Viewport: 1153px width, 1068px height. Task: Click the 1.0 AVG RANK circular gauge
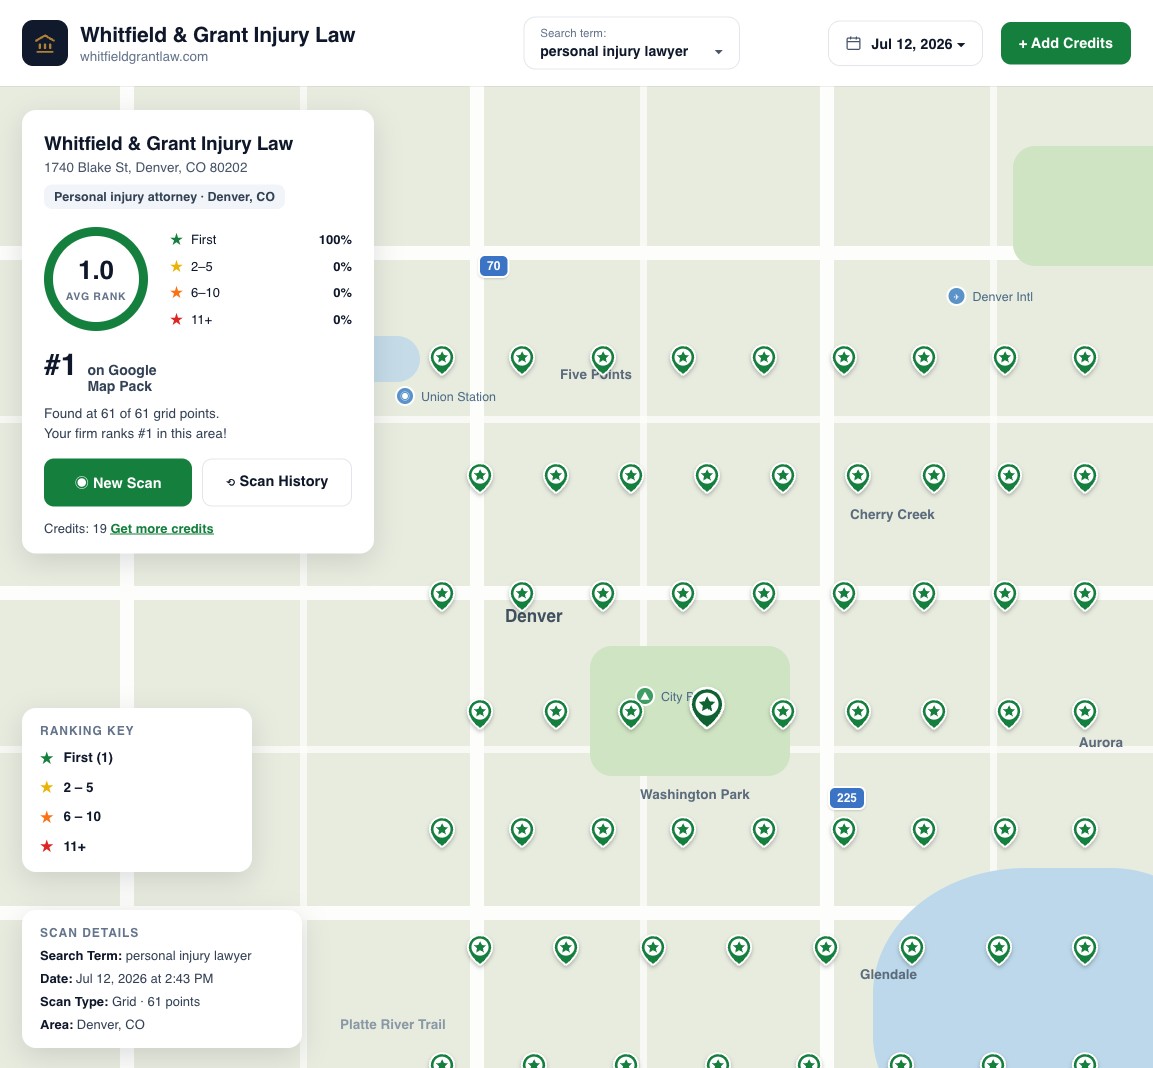click(x=96, y=279)
